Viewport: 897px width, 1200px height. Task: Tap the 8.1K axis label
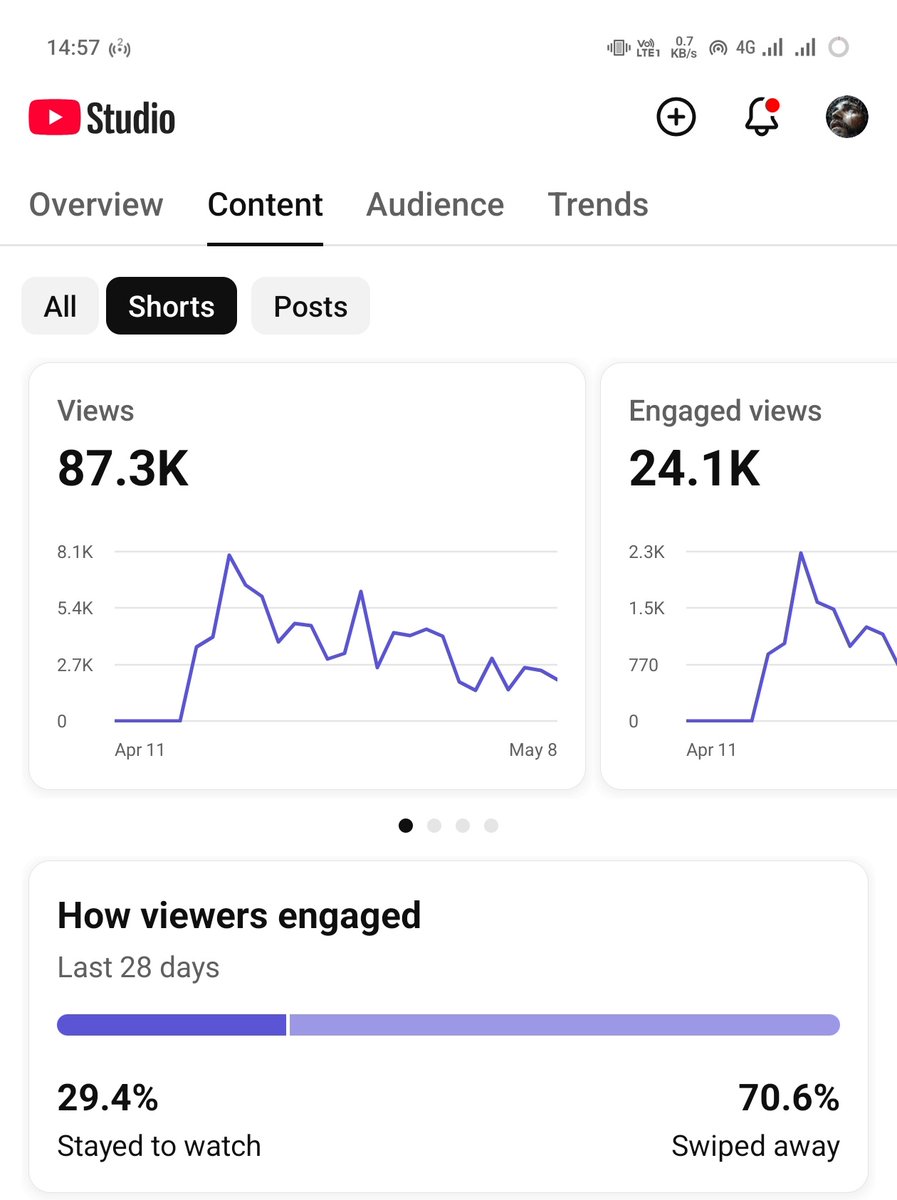click(x=75, y=552)
